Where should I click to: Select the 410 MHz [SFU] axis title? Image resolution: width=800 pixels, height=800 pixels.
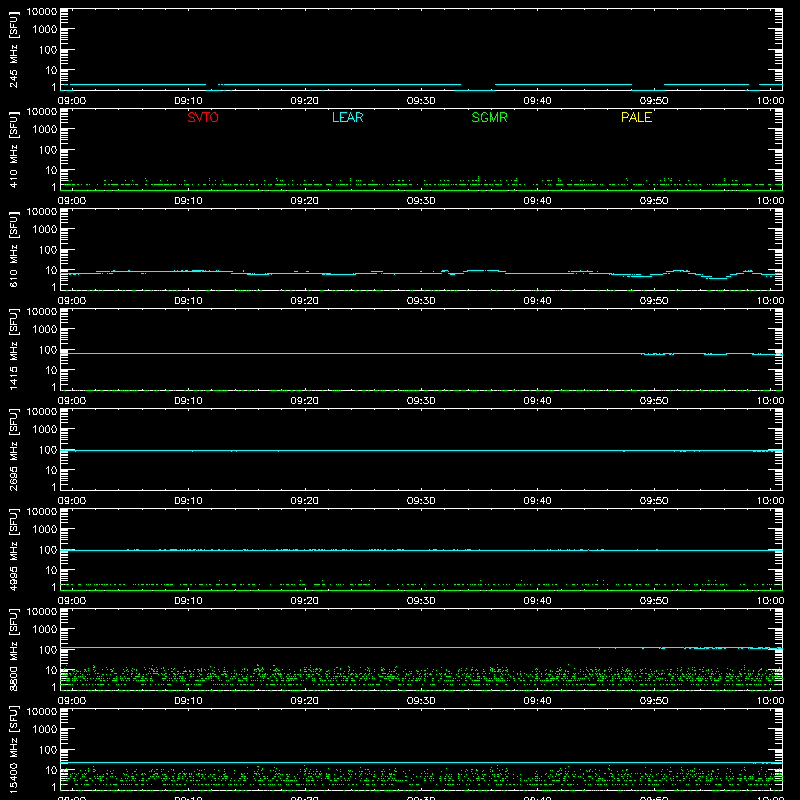(x=13, y=150)
